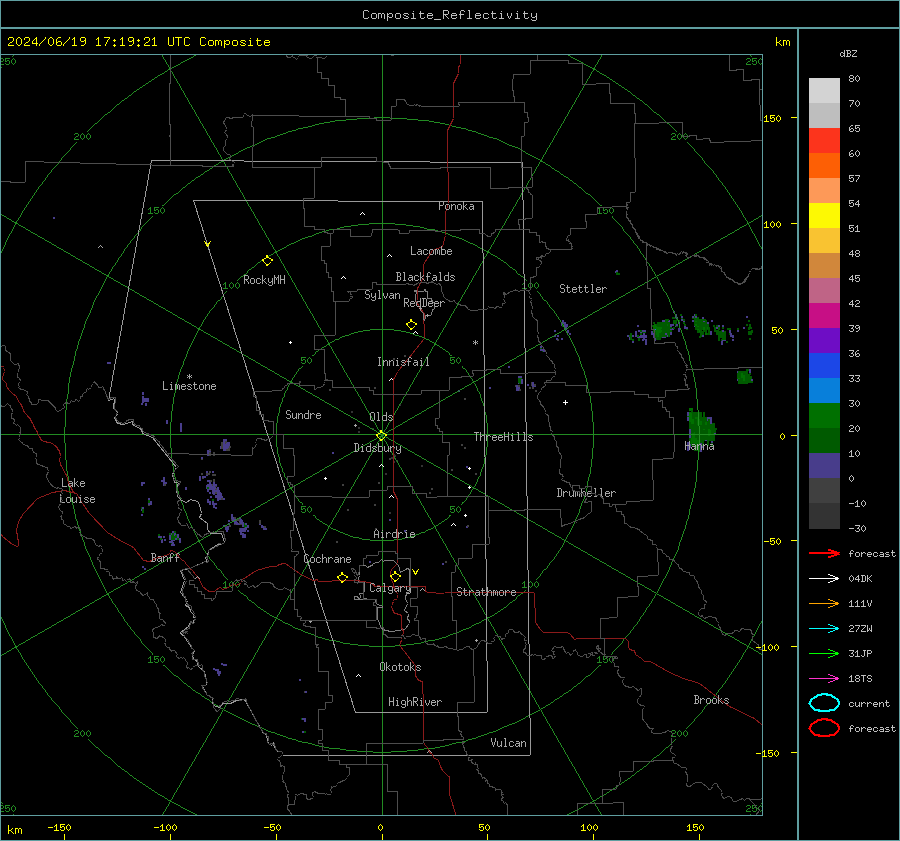The width and height of the screenshot is (900, 841).
Task: Click the red forecast arrow legend icon
Action: click(824, 553)
